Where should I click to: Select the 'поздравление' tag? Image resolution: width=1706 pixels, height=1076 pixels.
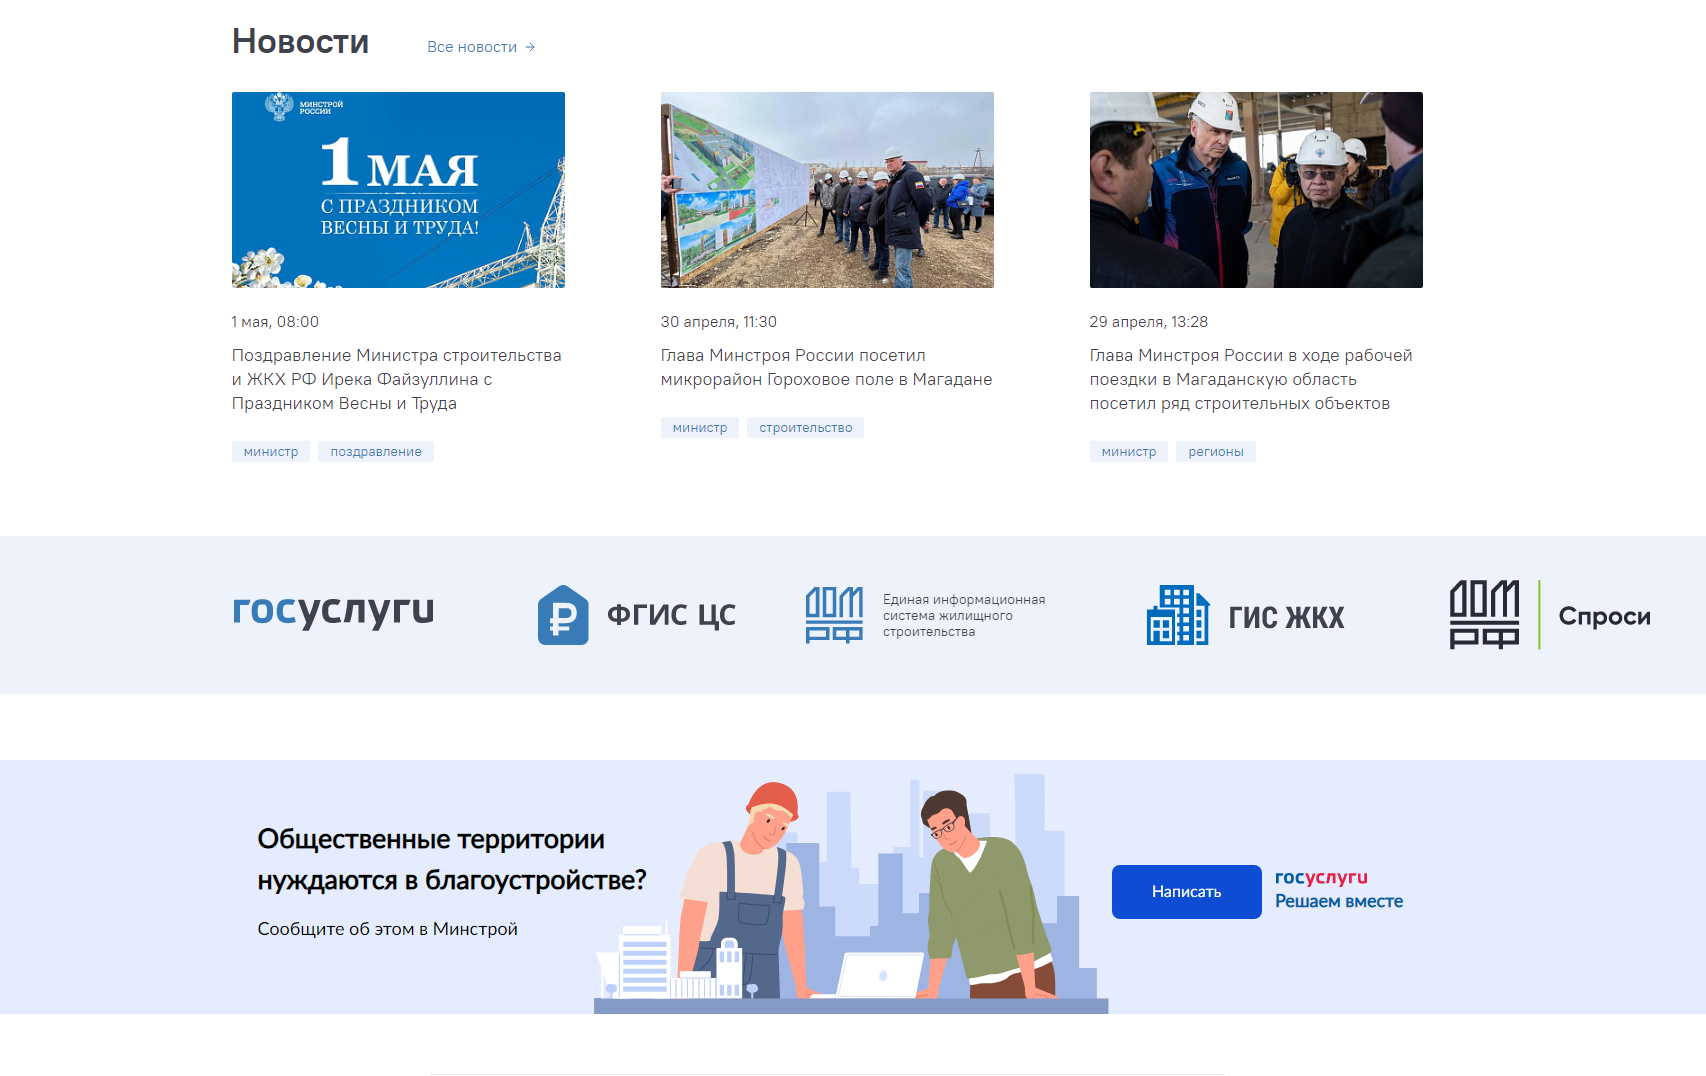[x=376, y=452]
